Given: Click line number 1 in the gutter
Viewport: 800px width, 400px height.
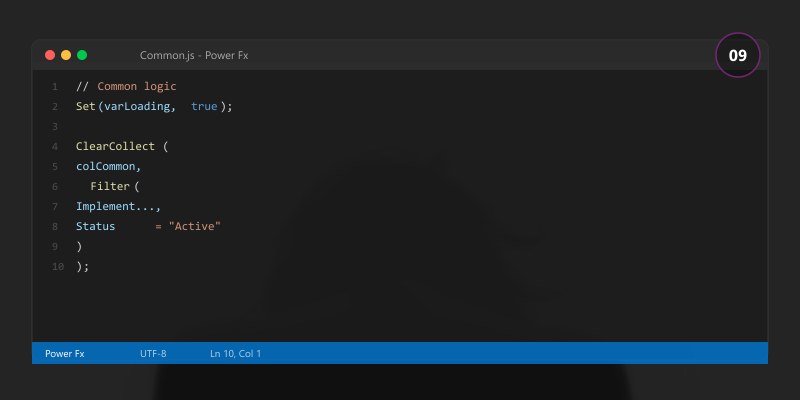Looking at the screenshot, I should coord(55,86).
